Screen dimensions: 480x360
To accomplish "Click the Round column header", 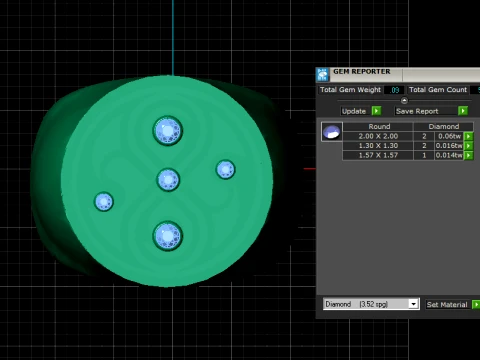I will tap(379, 127).
